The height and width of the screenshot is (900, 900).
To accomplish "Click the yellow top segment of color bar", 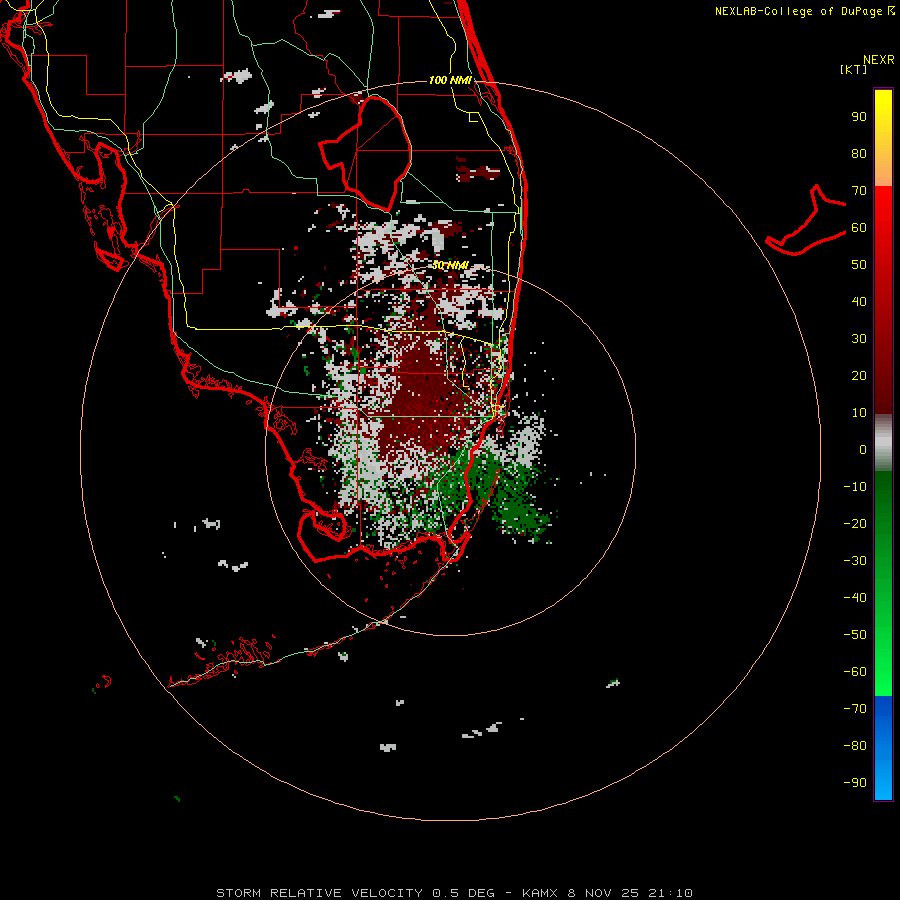I will coord(883,138).
